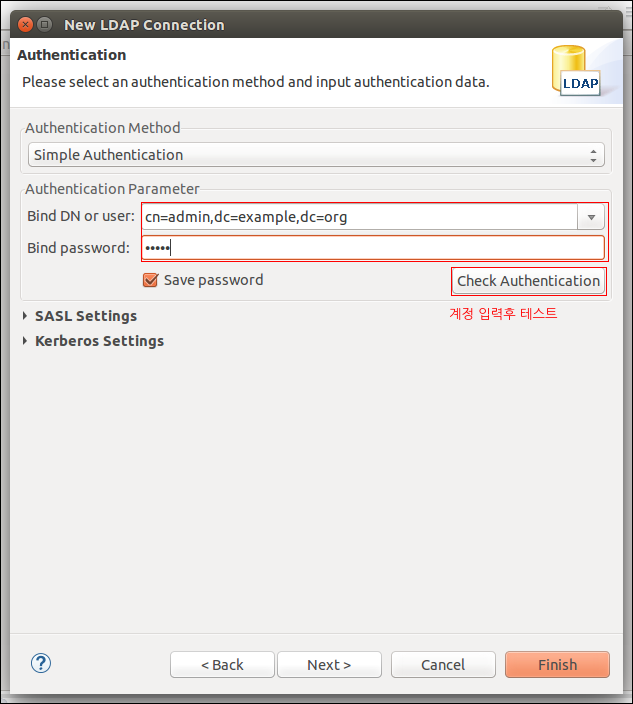Viewport: 633px width, 704px height.
Task: Click the Save password label text
Action: point(213,280)
